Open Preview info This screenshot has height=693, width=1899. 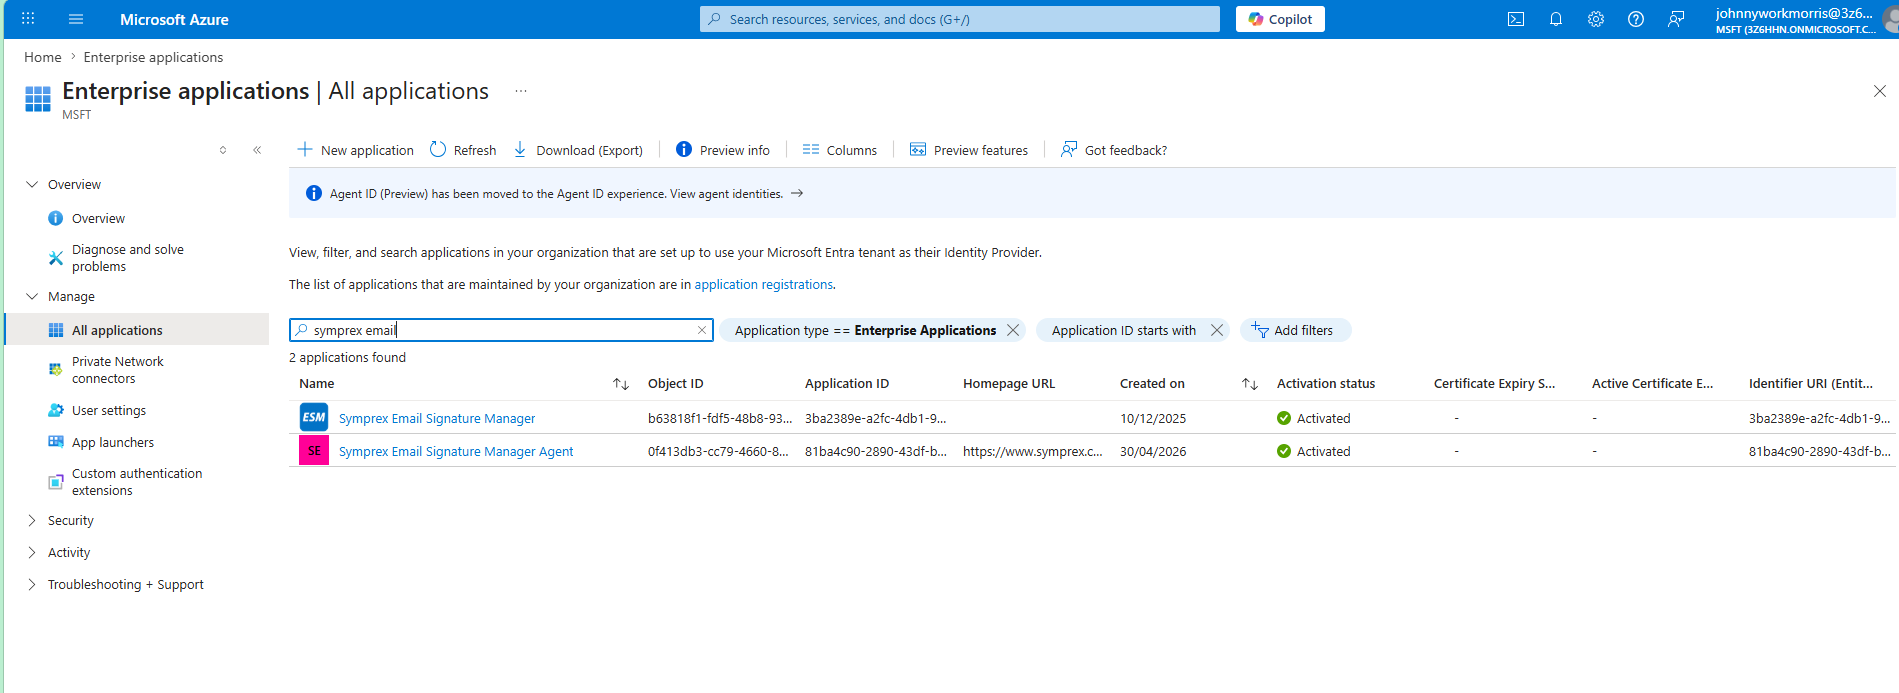click(x=723, y=150)
